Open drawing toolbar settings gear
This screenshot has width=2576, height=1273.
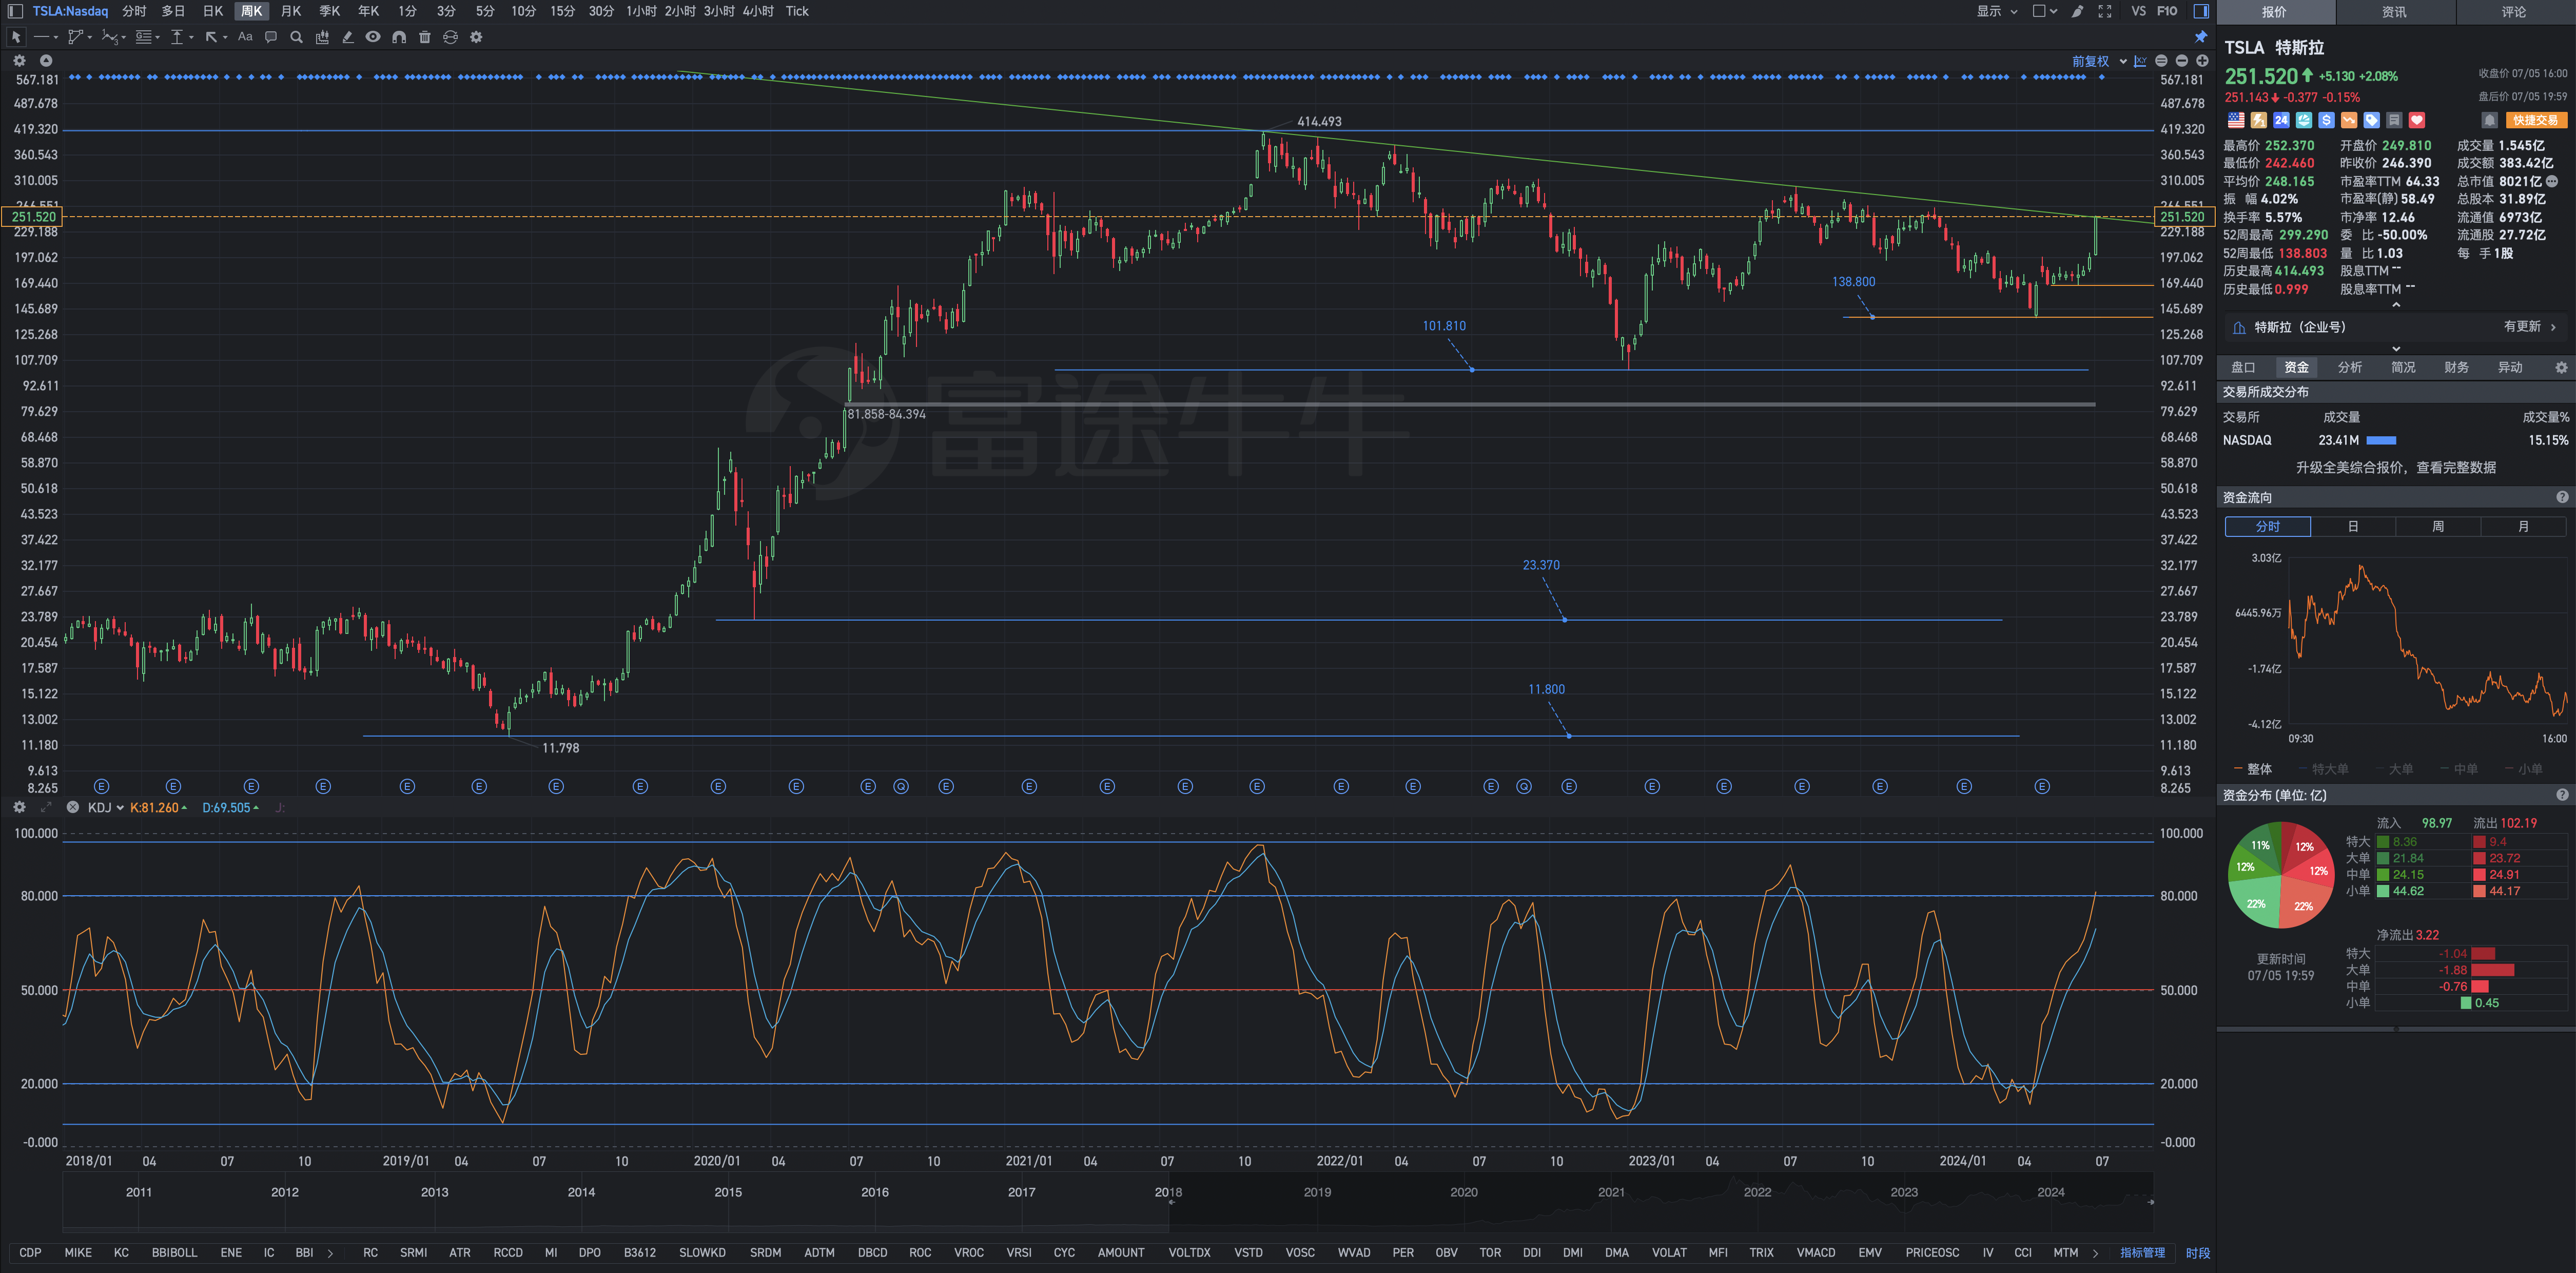(x=476, y=37)
